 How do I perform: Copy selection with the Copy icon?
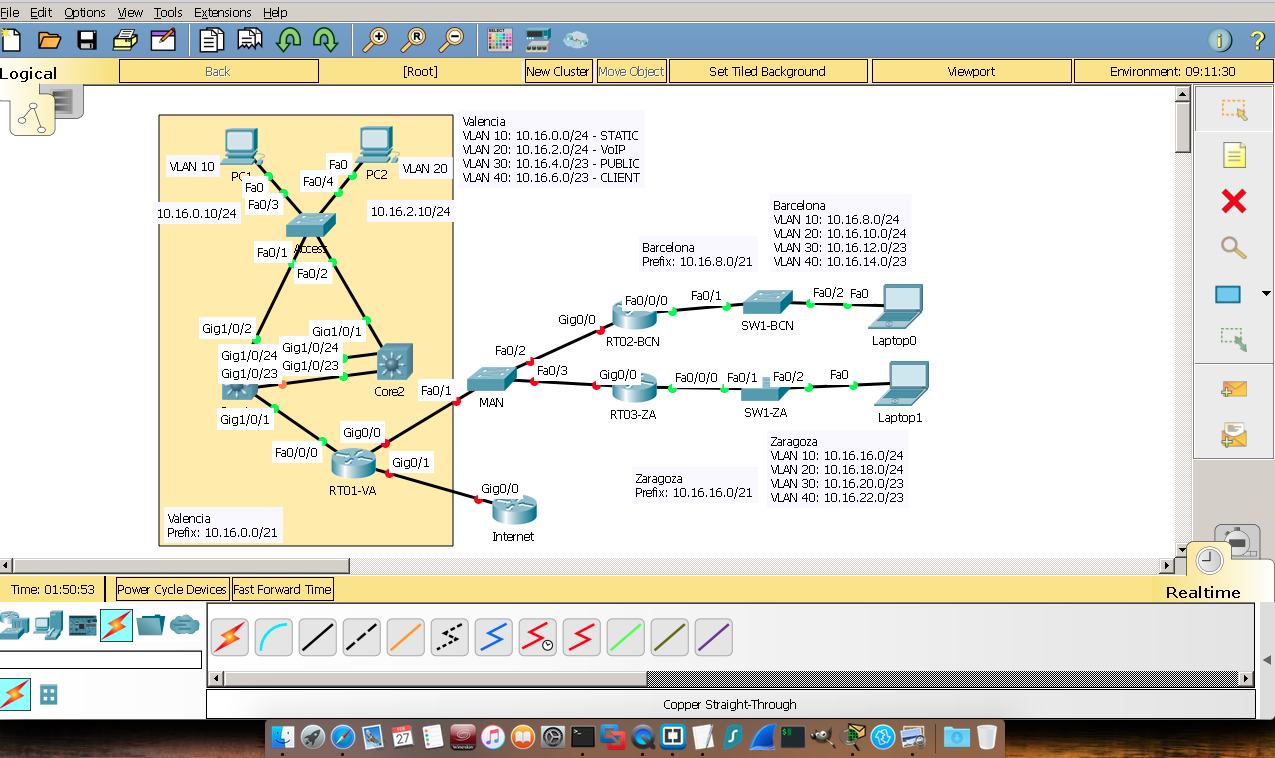coord(212,40)
